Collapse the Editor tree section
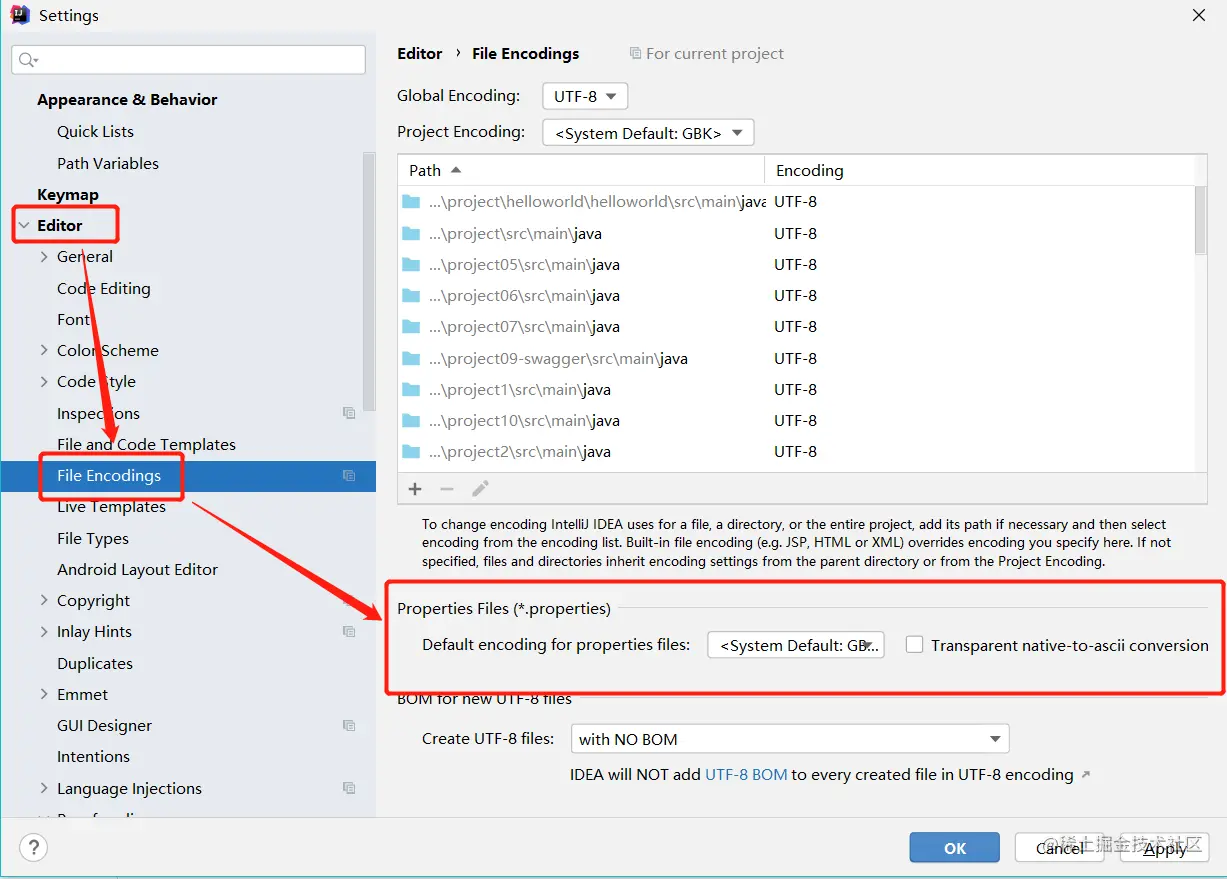Screen dimensions: 1227x879 tap(24, 226)
